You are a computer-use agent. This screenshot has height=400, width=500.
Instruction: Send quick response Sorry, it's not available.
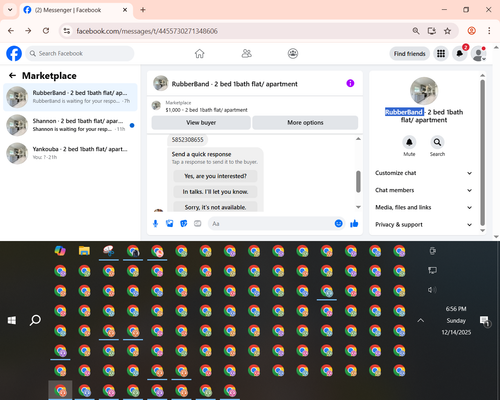point(215,207)
